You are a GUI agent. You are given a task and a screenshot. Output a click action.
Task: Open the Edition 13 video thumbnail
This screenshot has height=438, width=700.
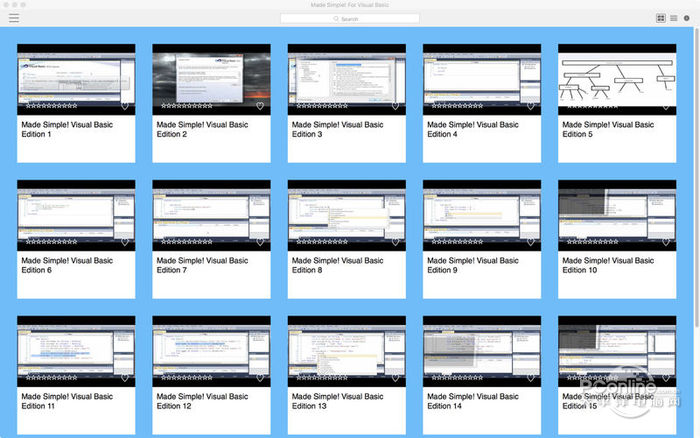pos(347,350)
